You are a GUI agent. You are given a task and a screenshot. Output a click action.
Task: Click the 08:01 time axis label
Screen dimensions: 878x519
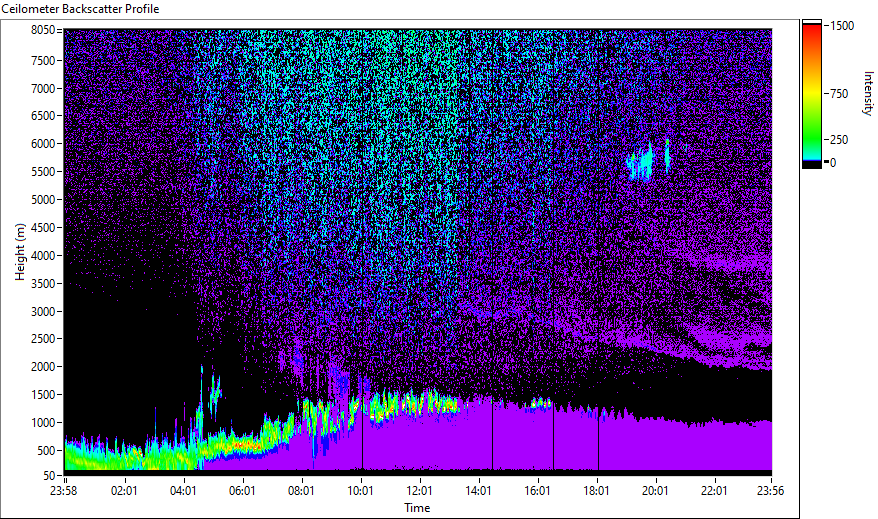(301, 491)
